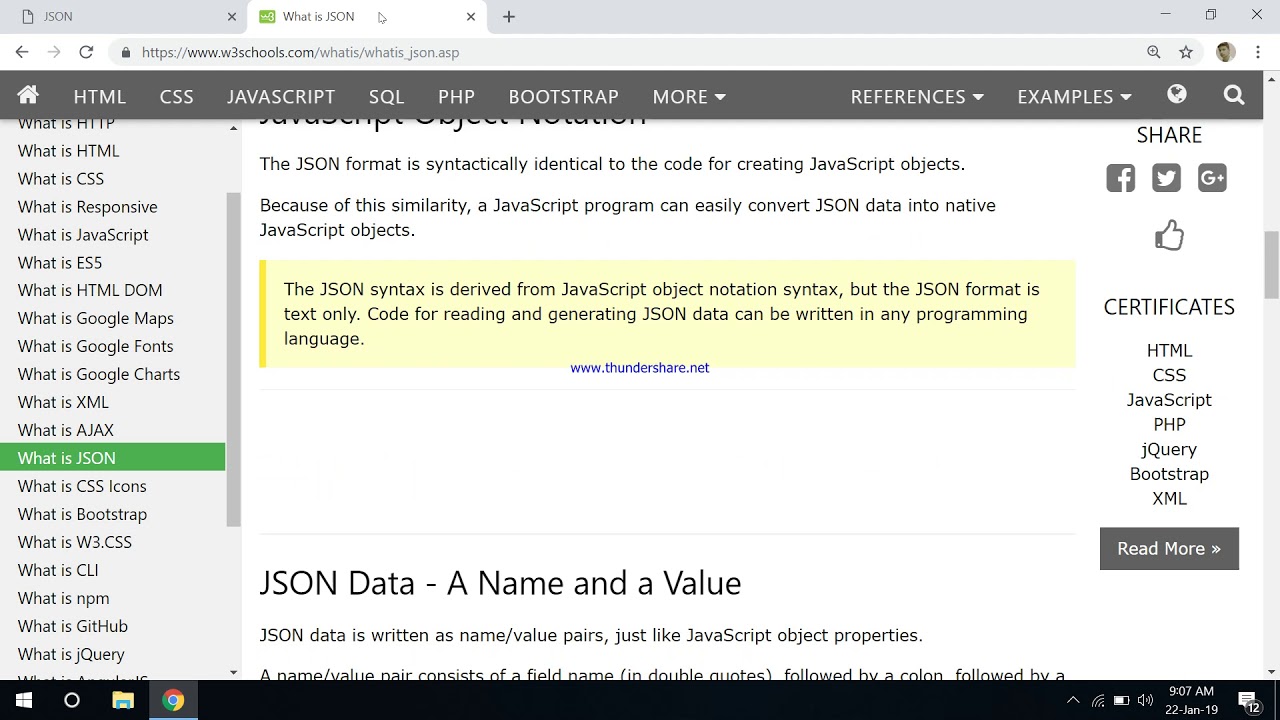
Task: Expand the REFERENCES dropdown
Action: 917,96
